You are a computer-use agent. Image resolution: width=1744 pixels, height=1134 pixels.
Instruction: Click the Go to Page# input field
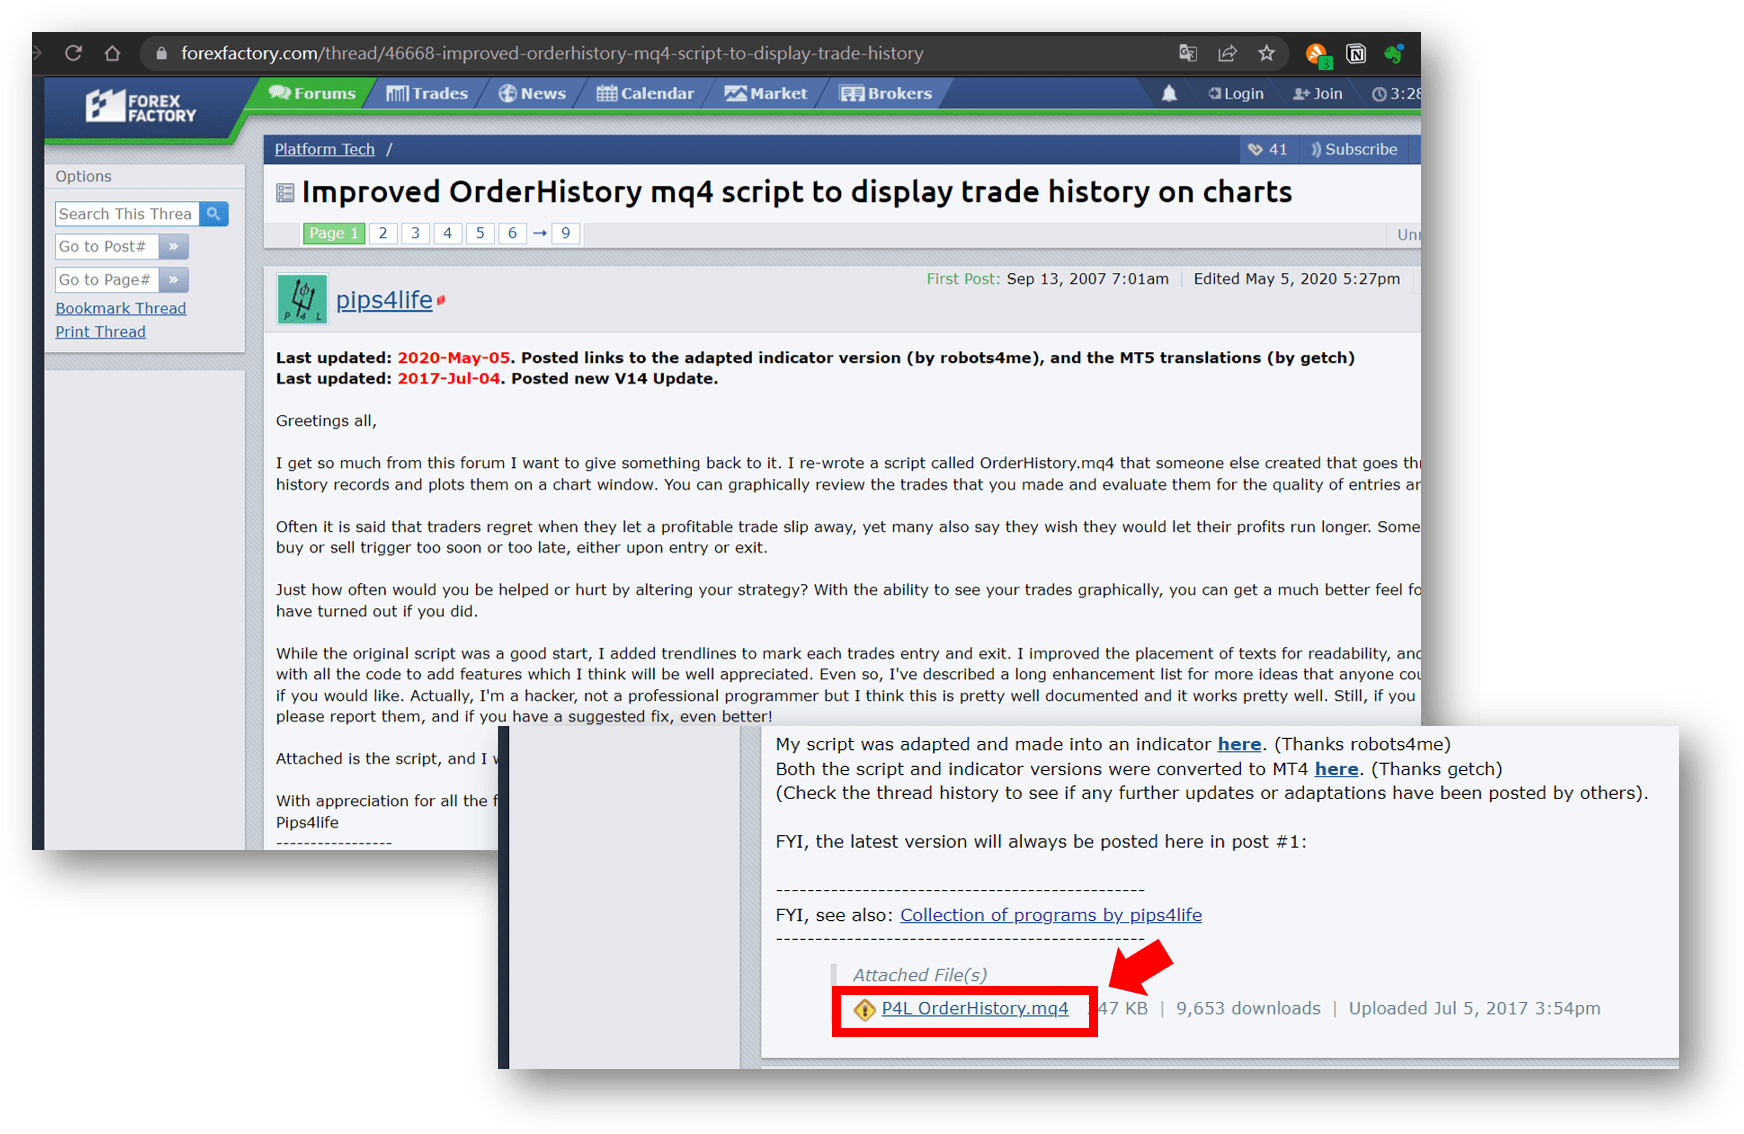pyautogui.click(x=107, y=280)
